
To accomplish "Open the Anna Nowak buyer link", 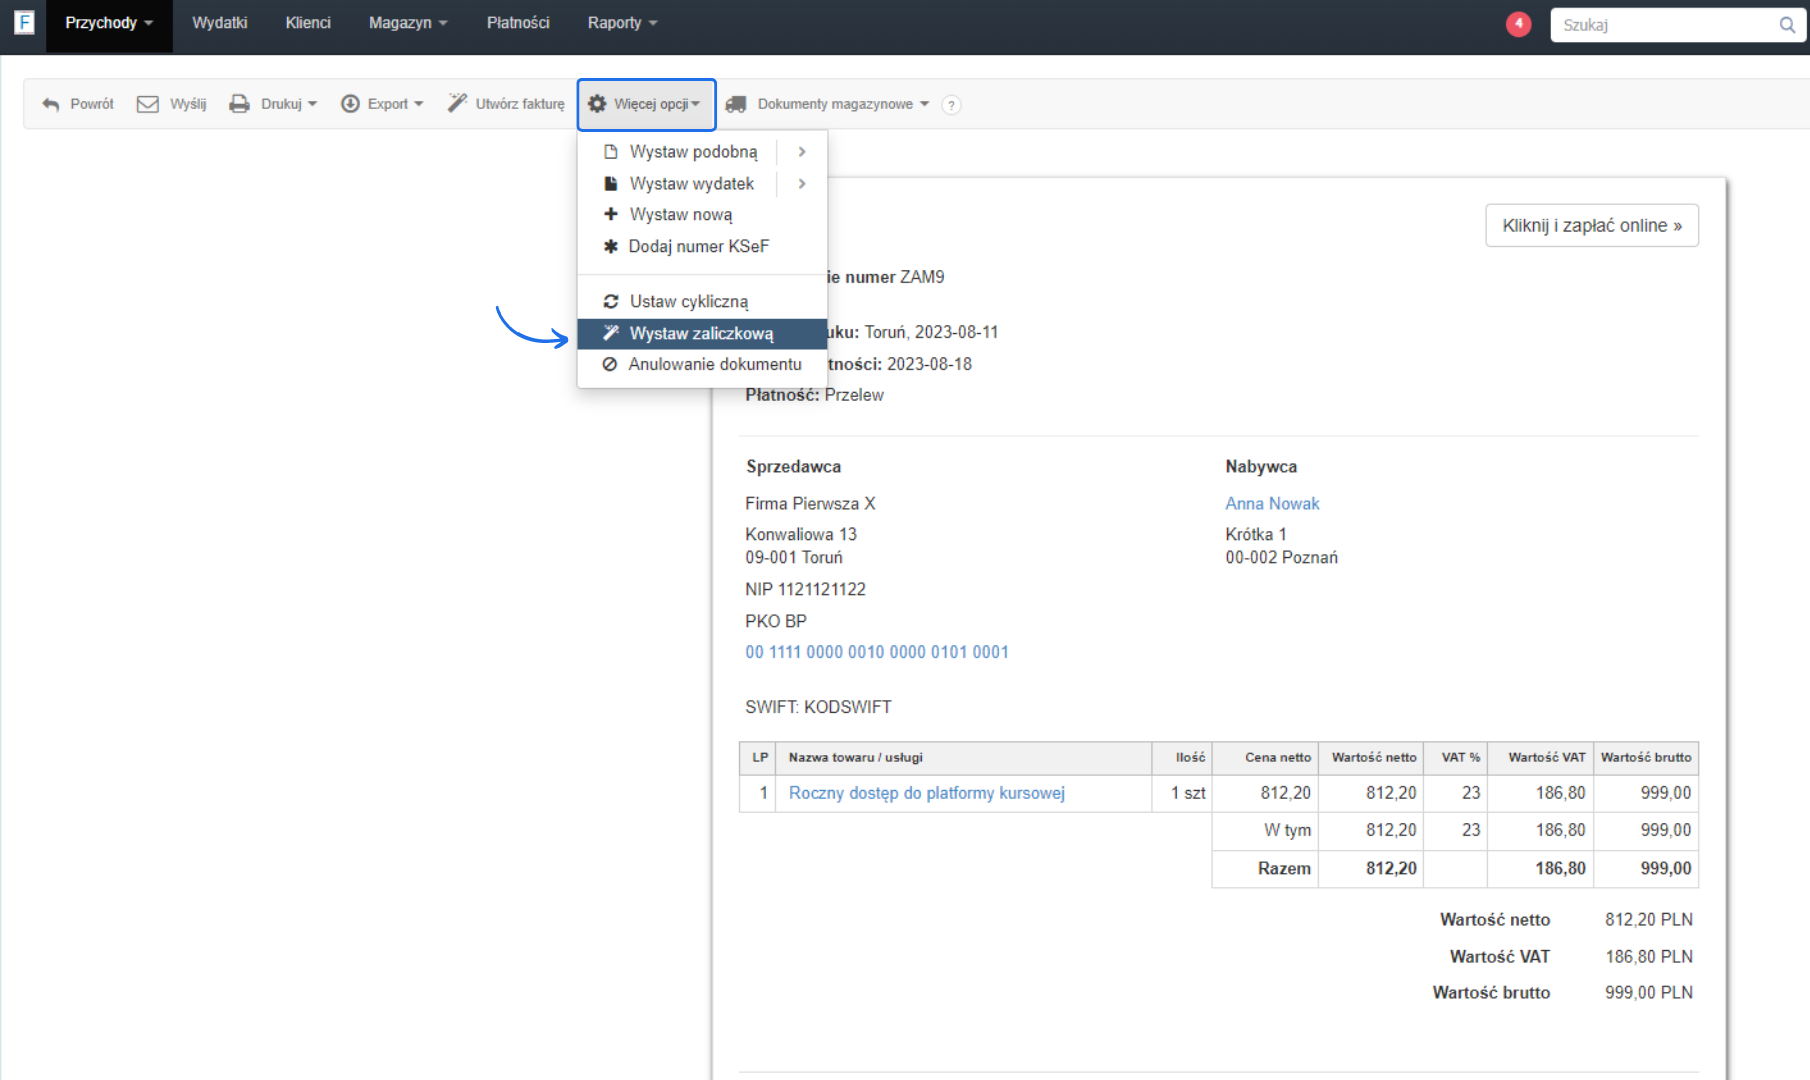I will tap(1272, 503).
